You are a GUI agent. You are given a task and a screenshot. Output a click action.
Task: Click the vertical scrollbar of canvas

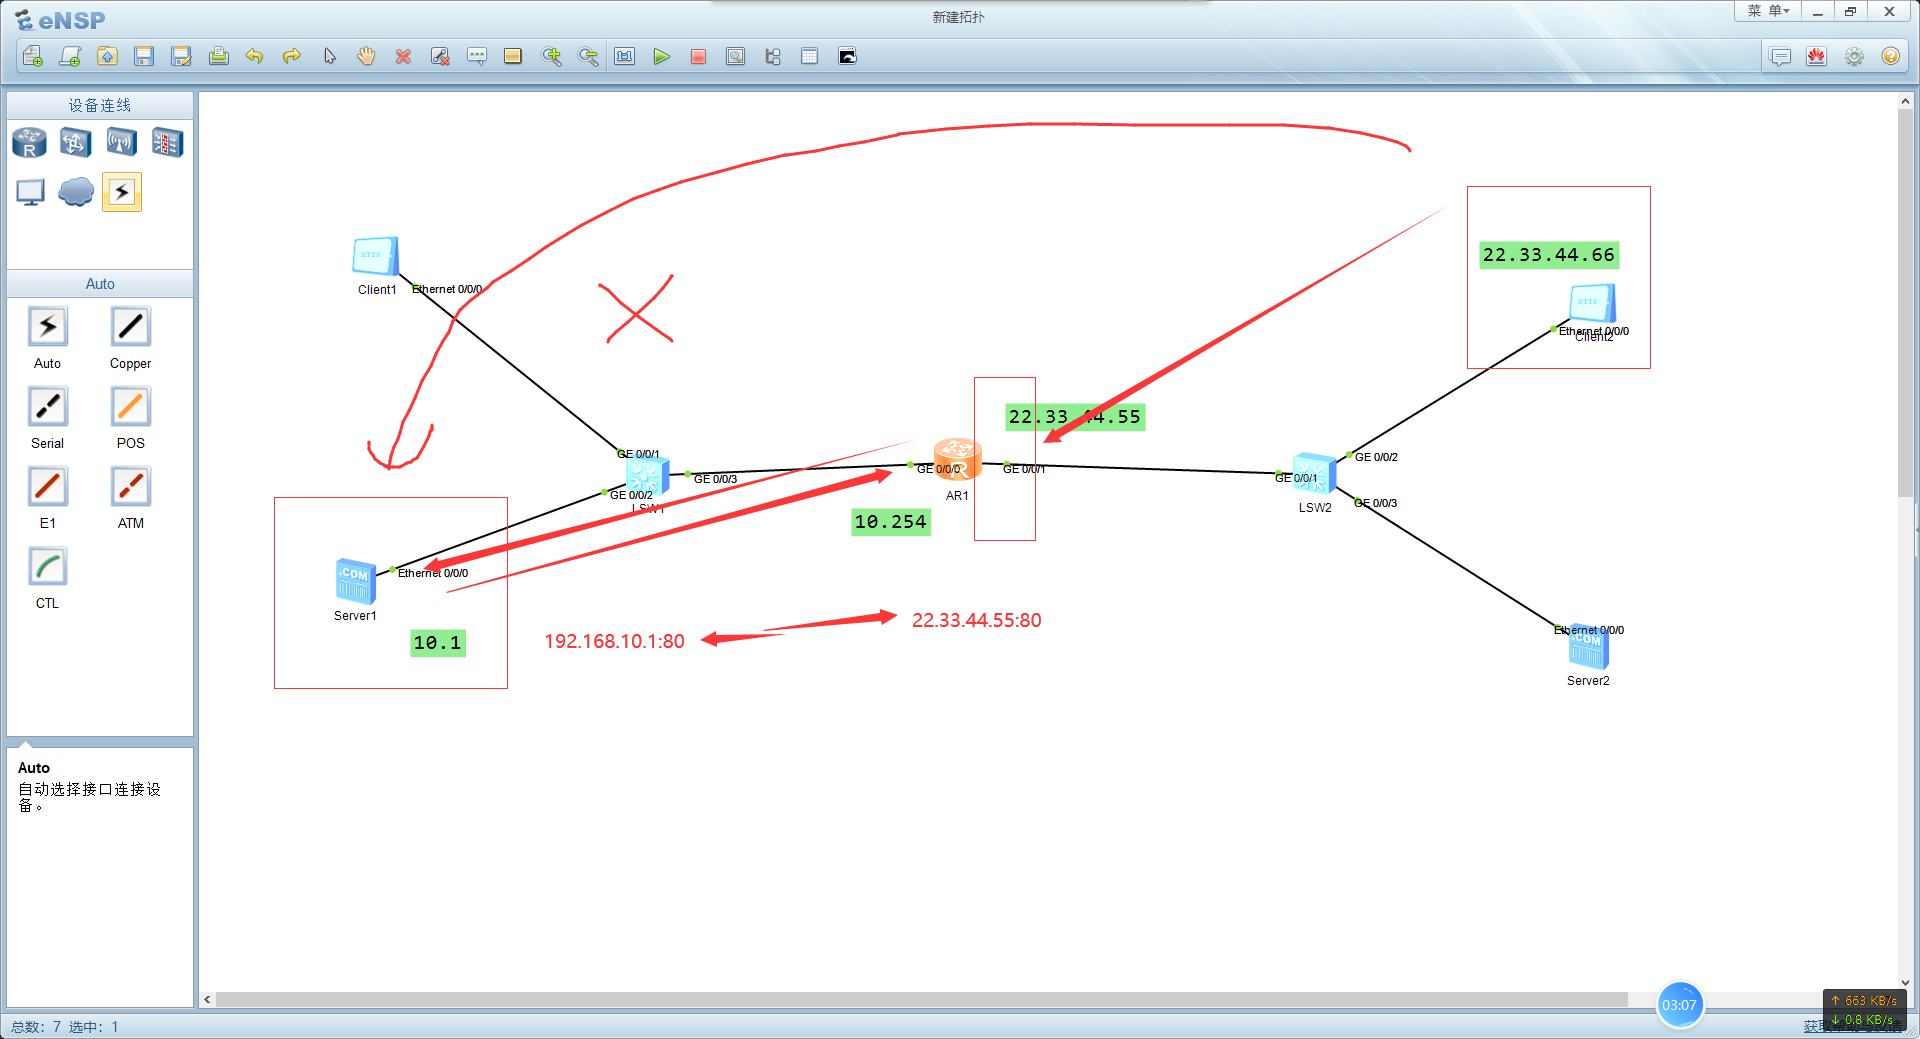1905,303
